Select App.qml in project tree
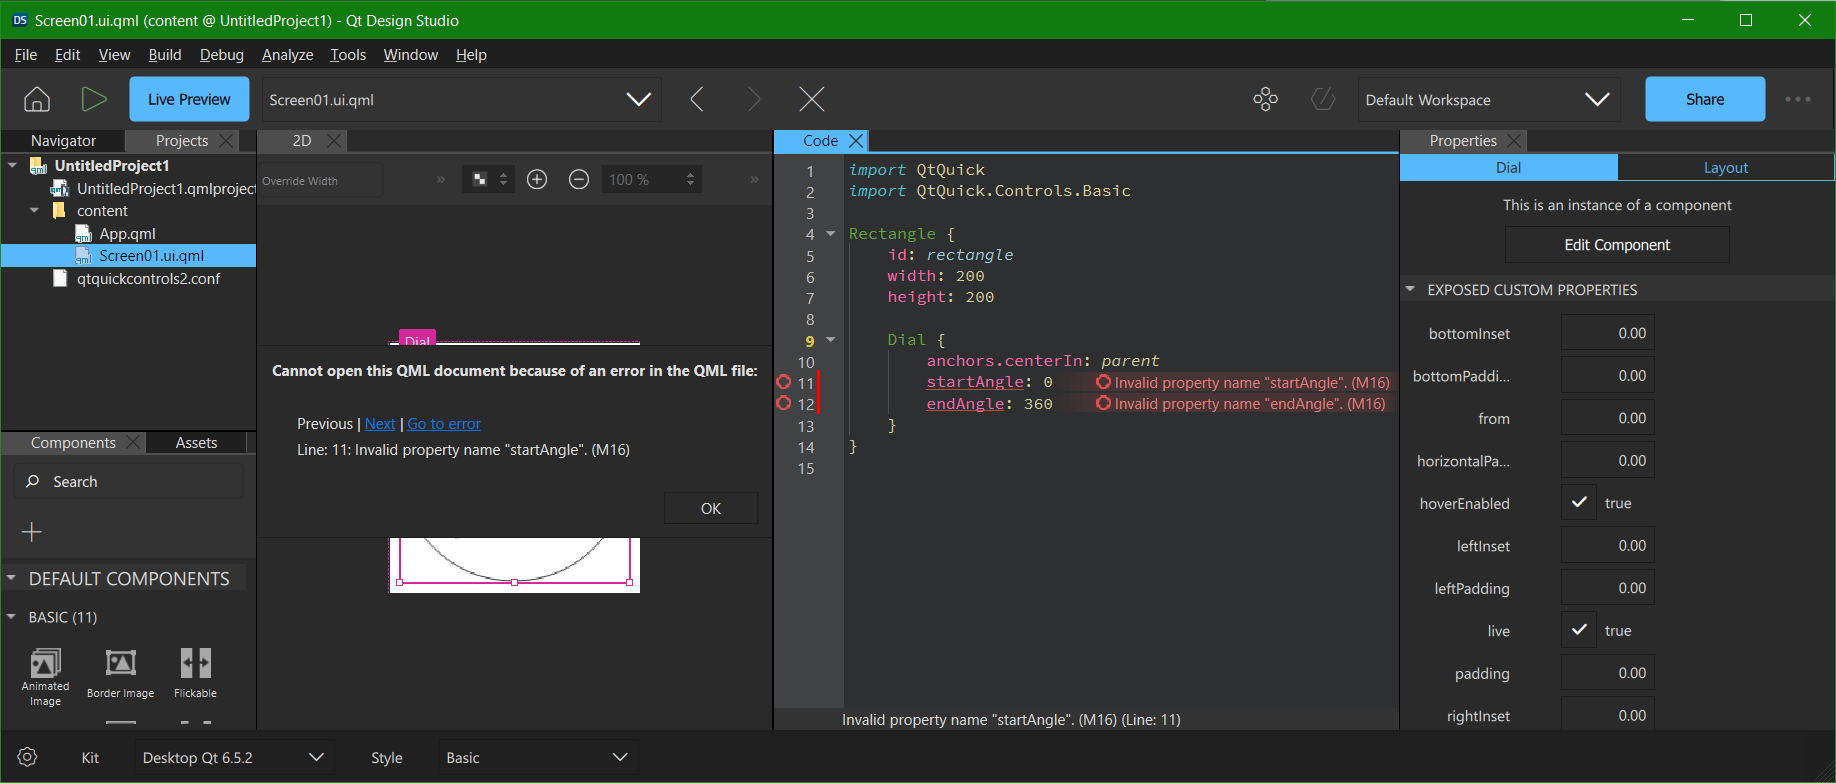Viewport: 1836px width, 783px height. [127, 233]
